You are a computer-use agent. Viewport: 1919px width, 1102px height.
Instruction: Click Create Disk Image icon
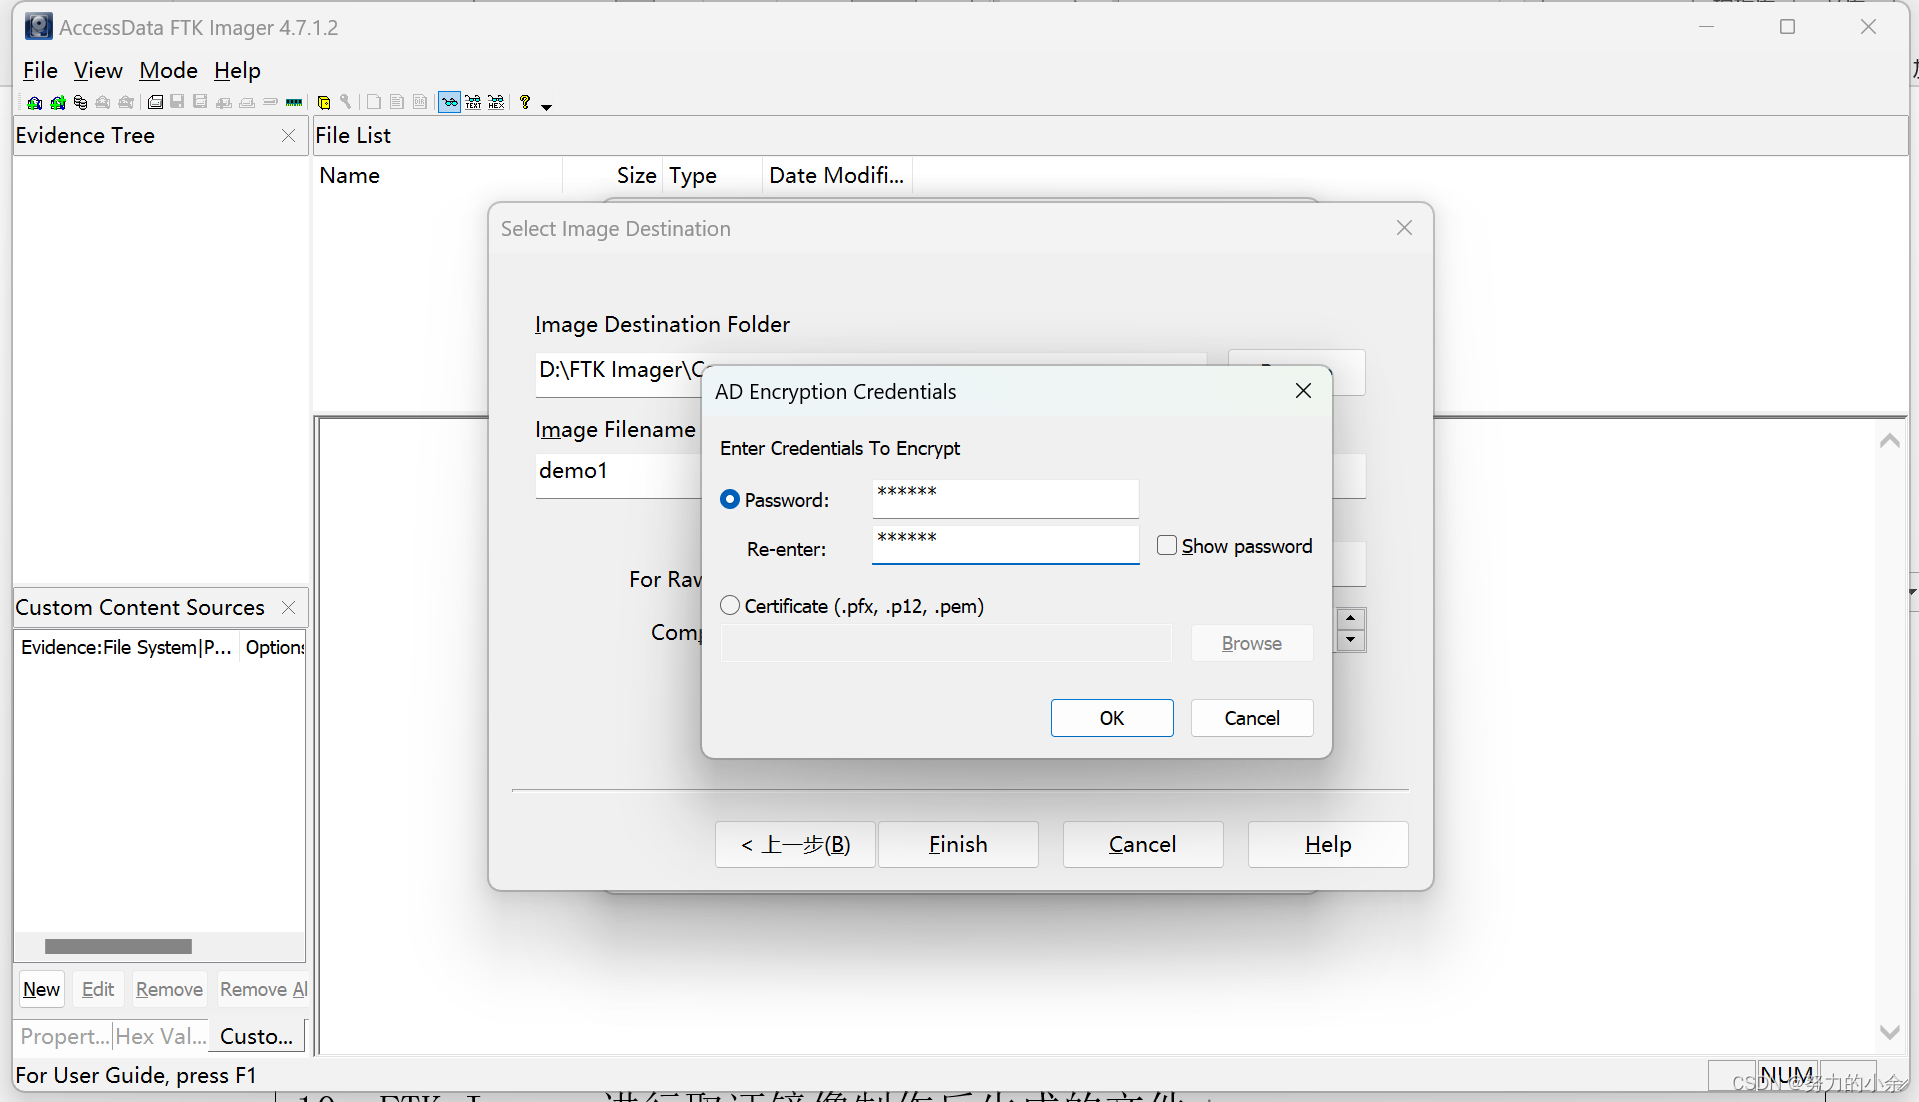(155, 102)
